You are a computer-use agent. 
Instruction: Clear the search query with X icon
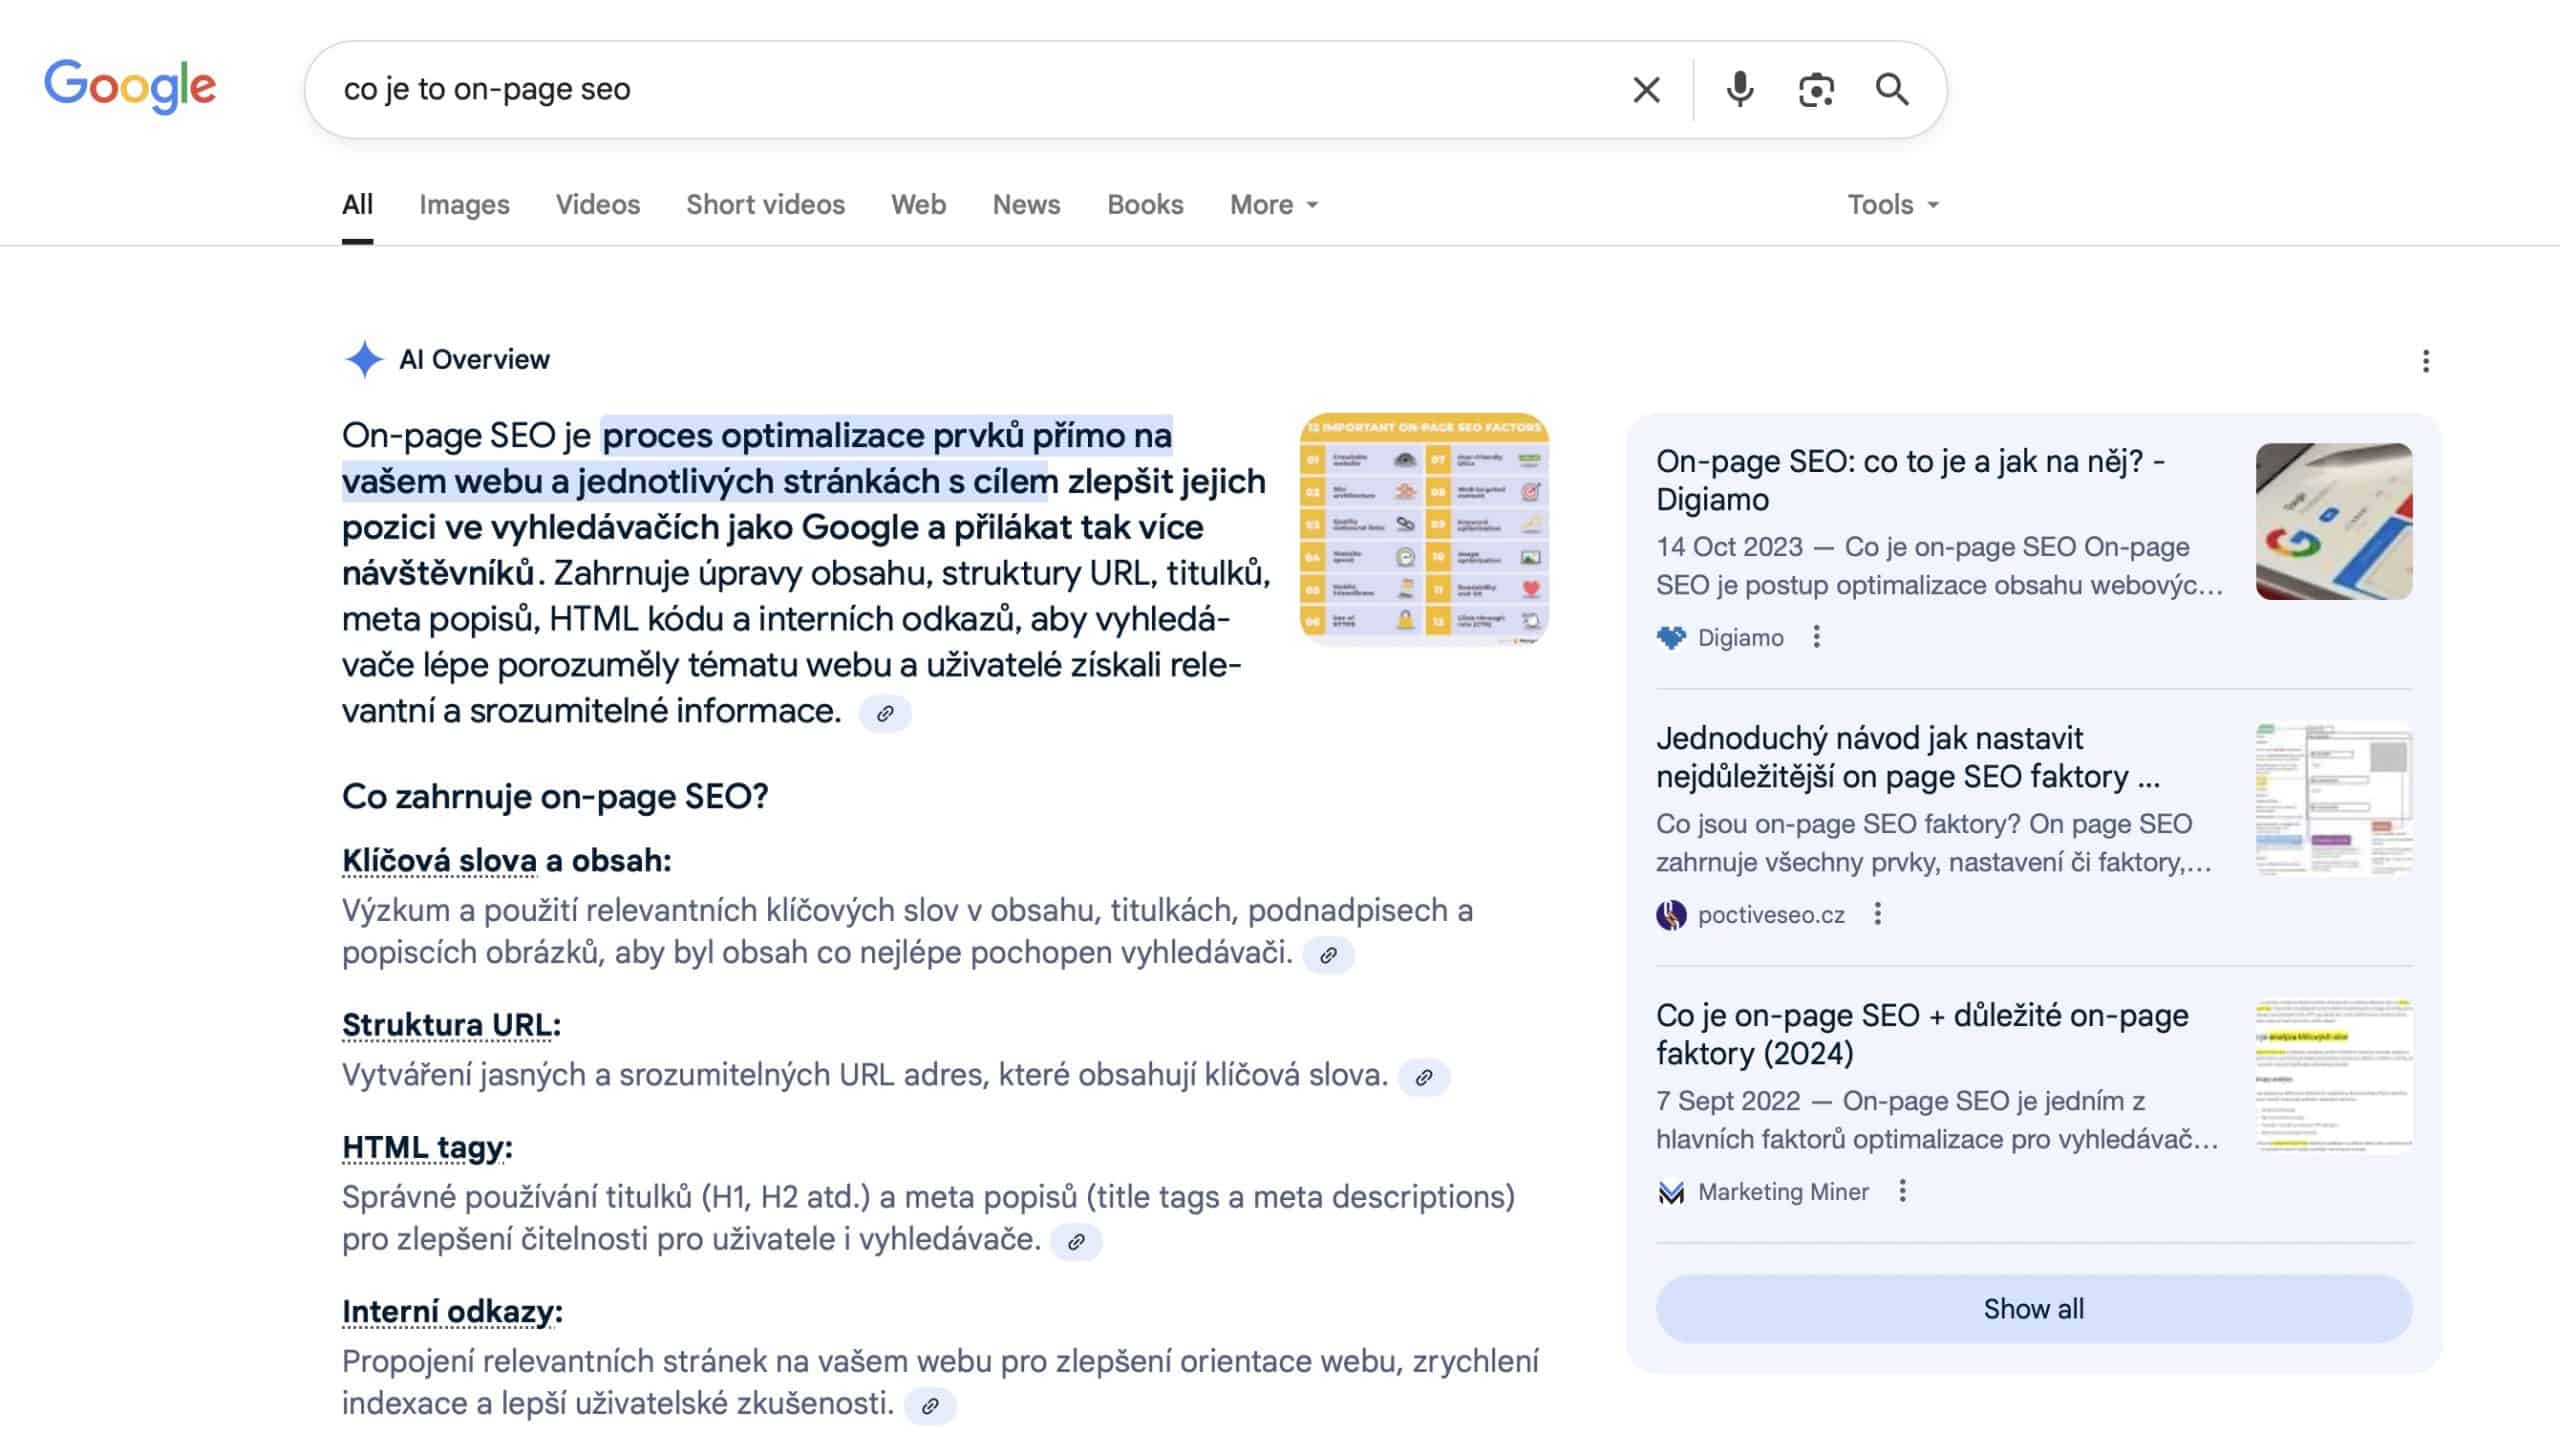point(1646,90)
